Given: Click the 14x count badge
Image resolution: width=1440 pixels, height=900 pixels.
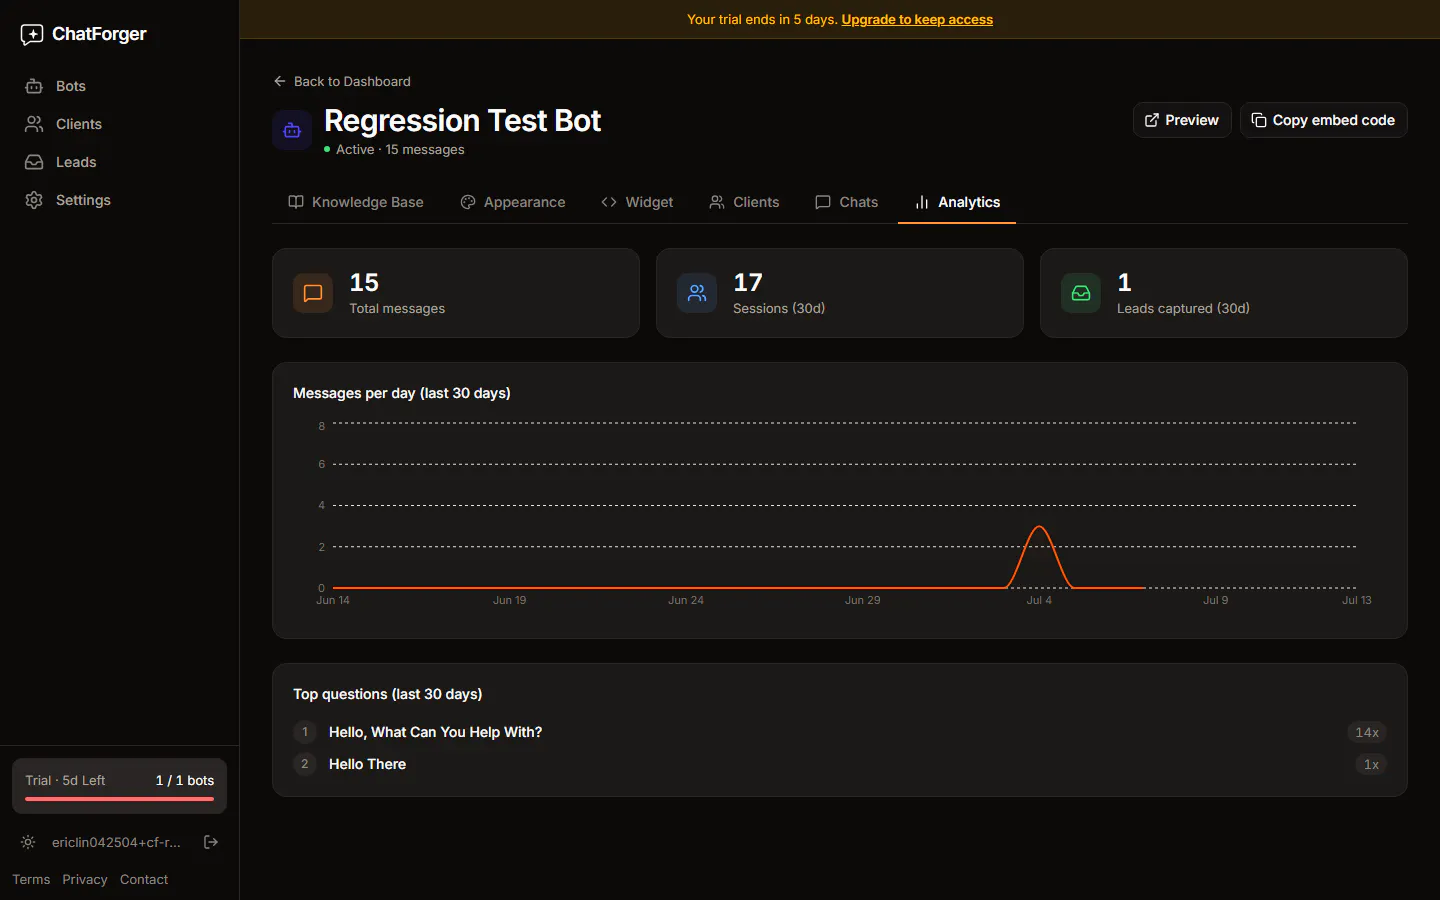Looking at the screenshot, I should click(1367, 732).
